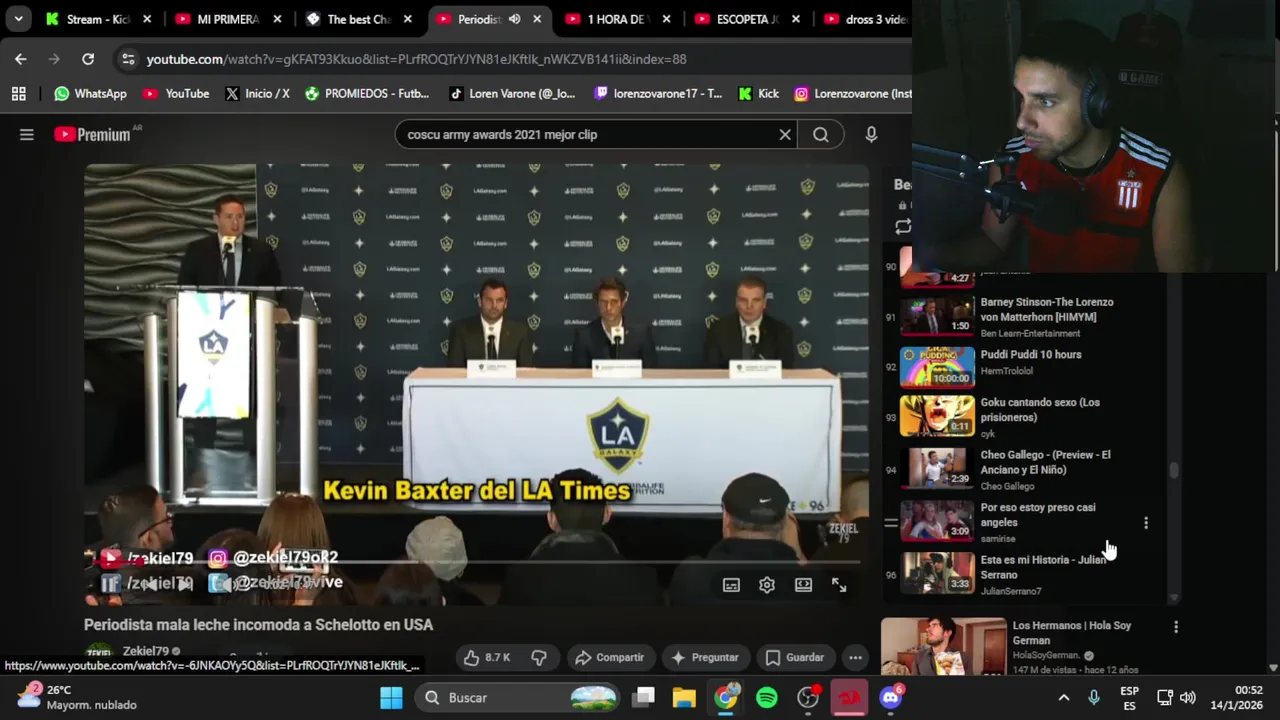Open Kick bookmark

[x=758, y=93]
